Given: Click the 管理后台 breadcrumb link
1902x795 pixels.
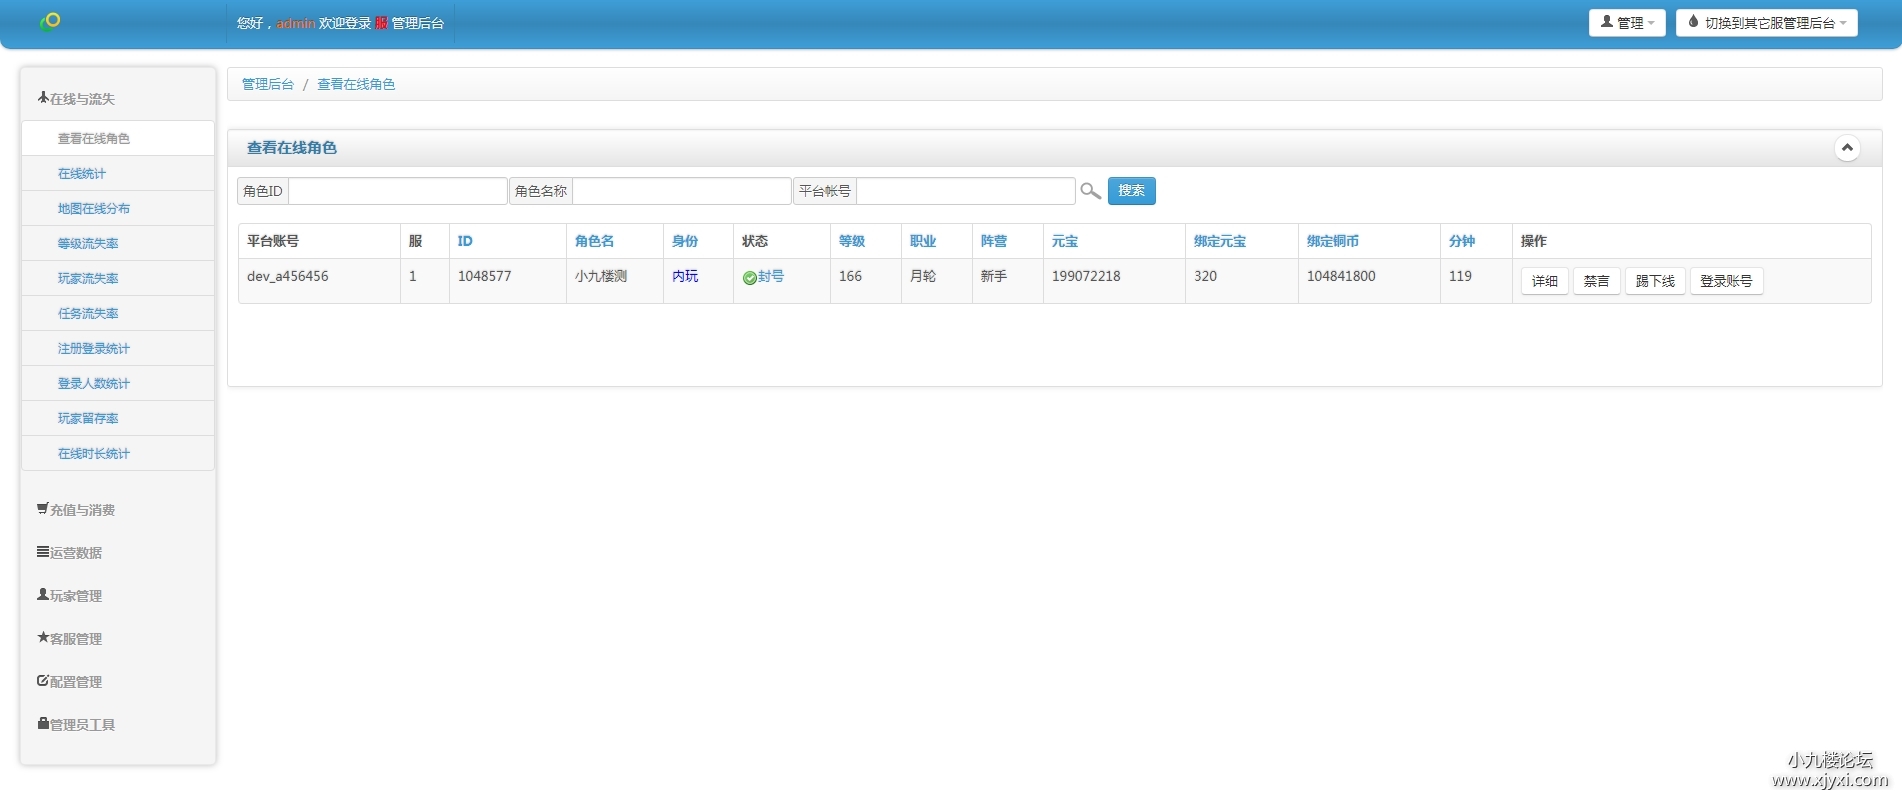Looking at the screenshot, I should (267, 85).
